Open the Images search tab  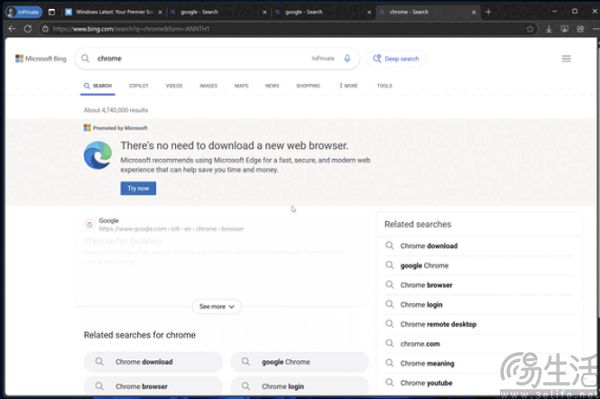pos(209,86)
